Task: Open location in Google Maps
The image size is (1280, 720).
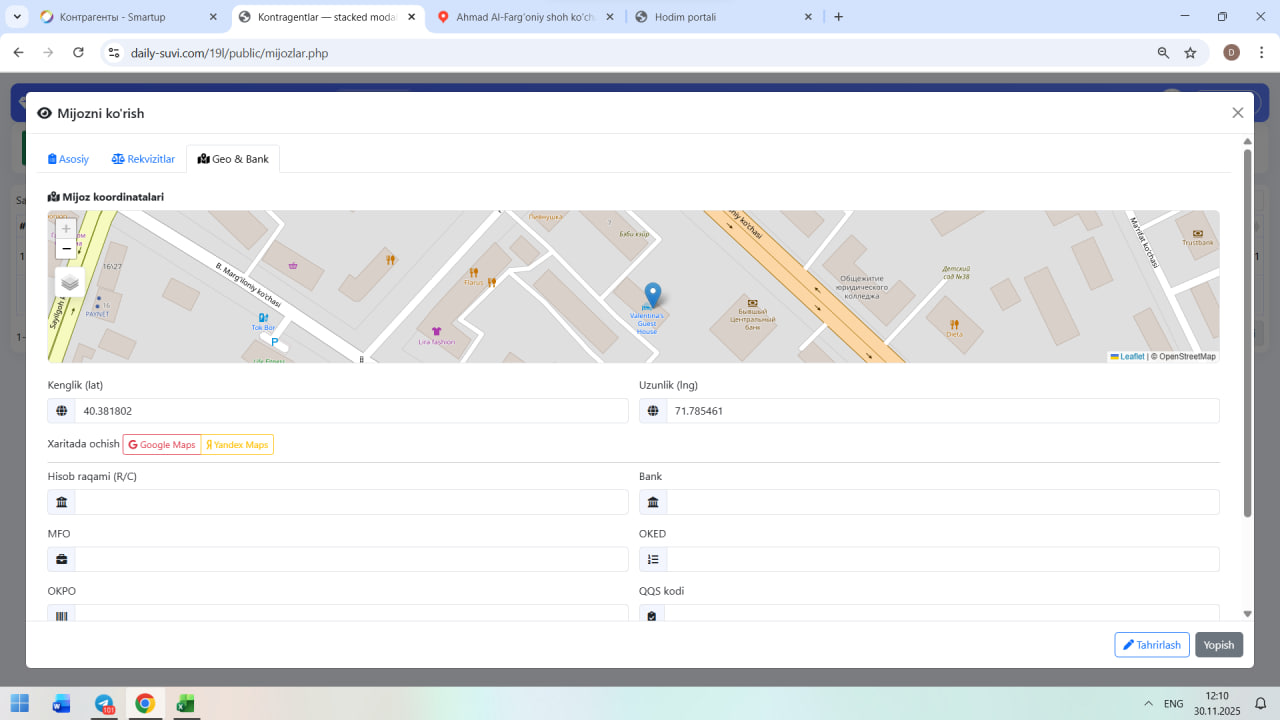Action: (x=162, y=445)
